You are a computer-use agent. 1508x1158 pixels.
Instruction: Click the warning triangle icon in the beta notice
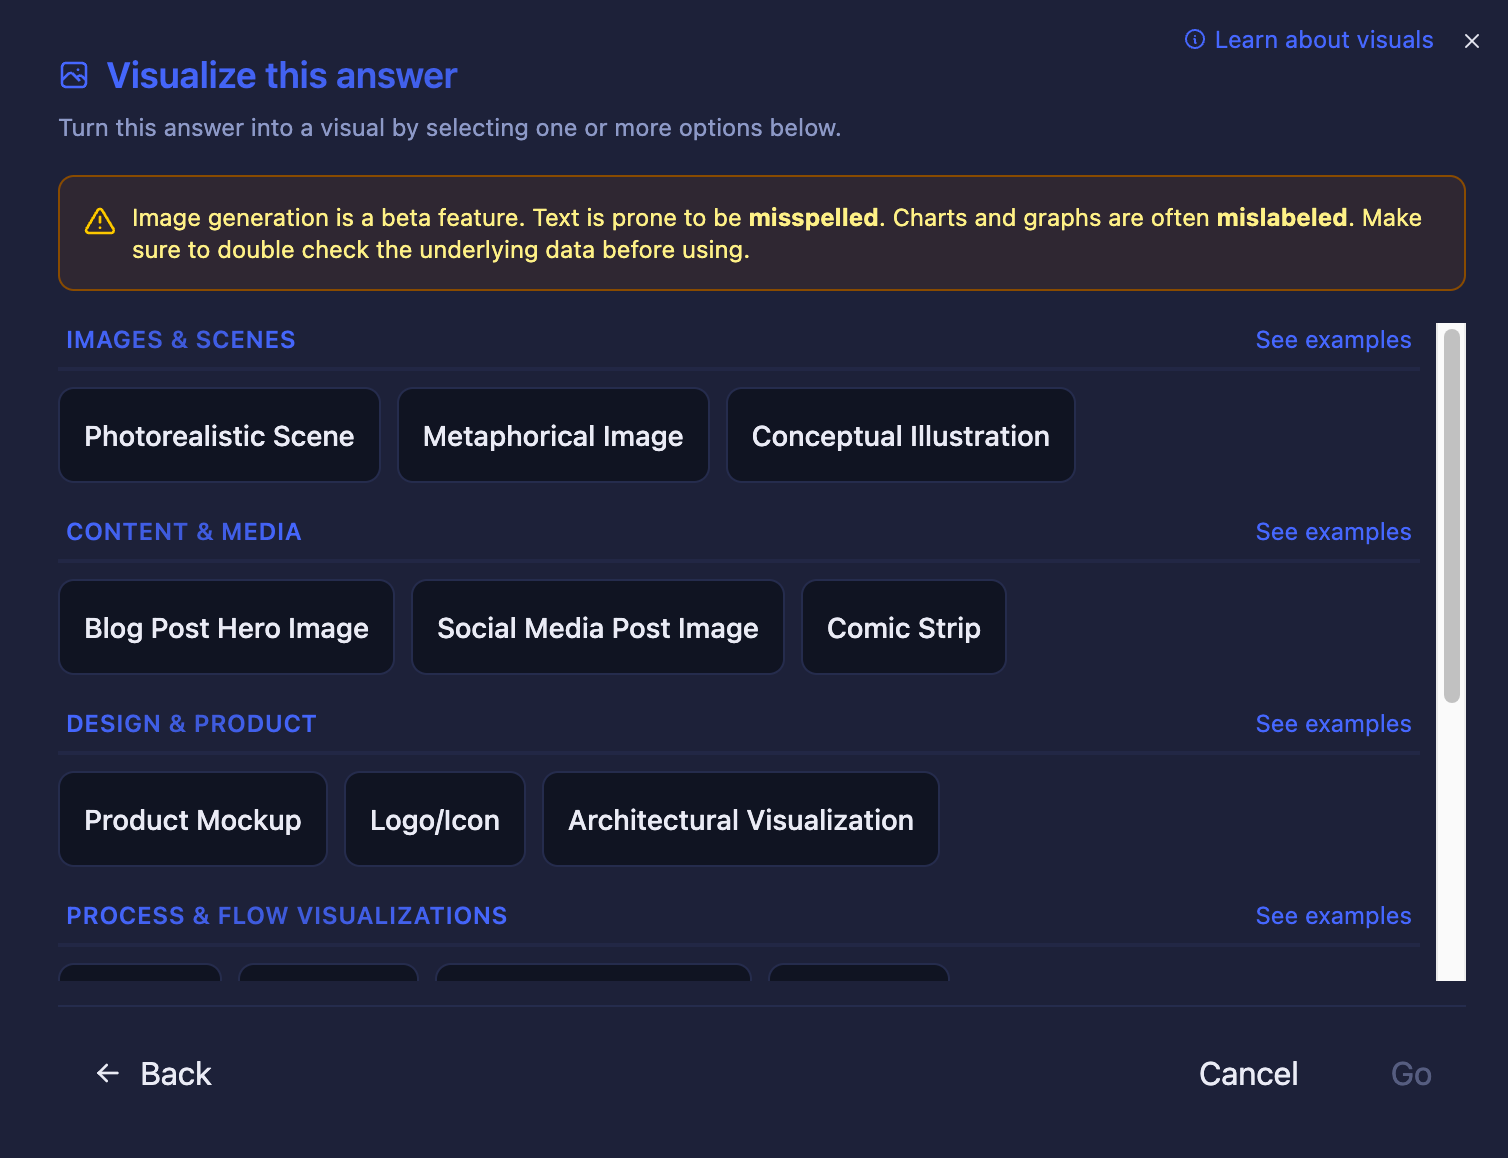(100, 221)
